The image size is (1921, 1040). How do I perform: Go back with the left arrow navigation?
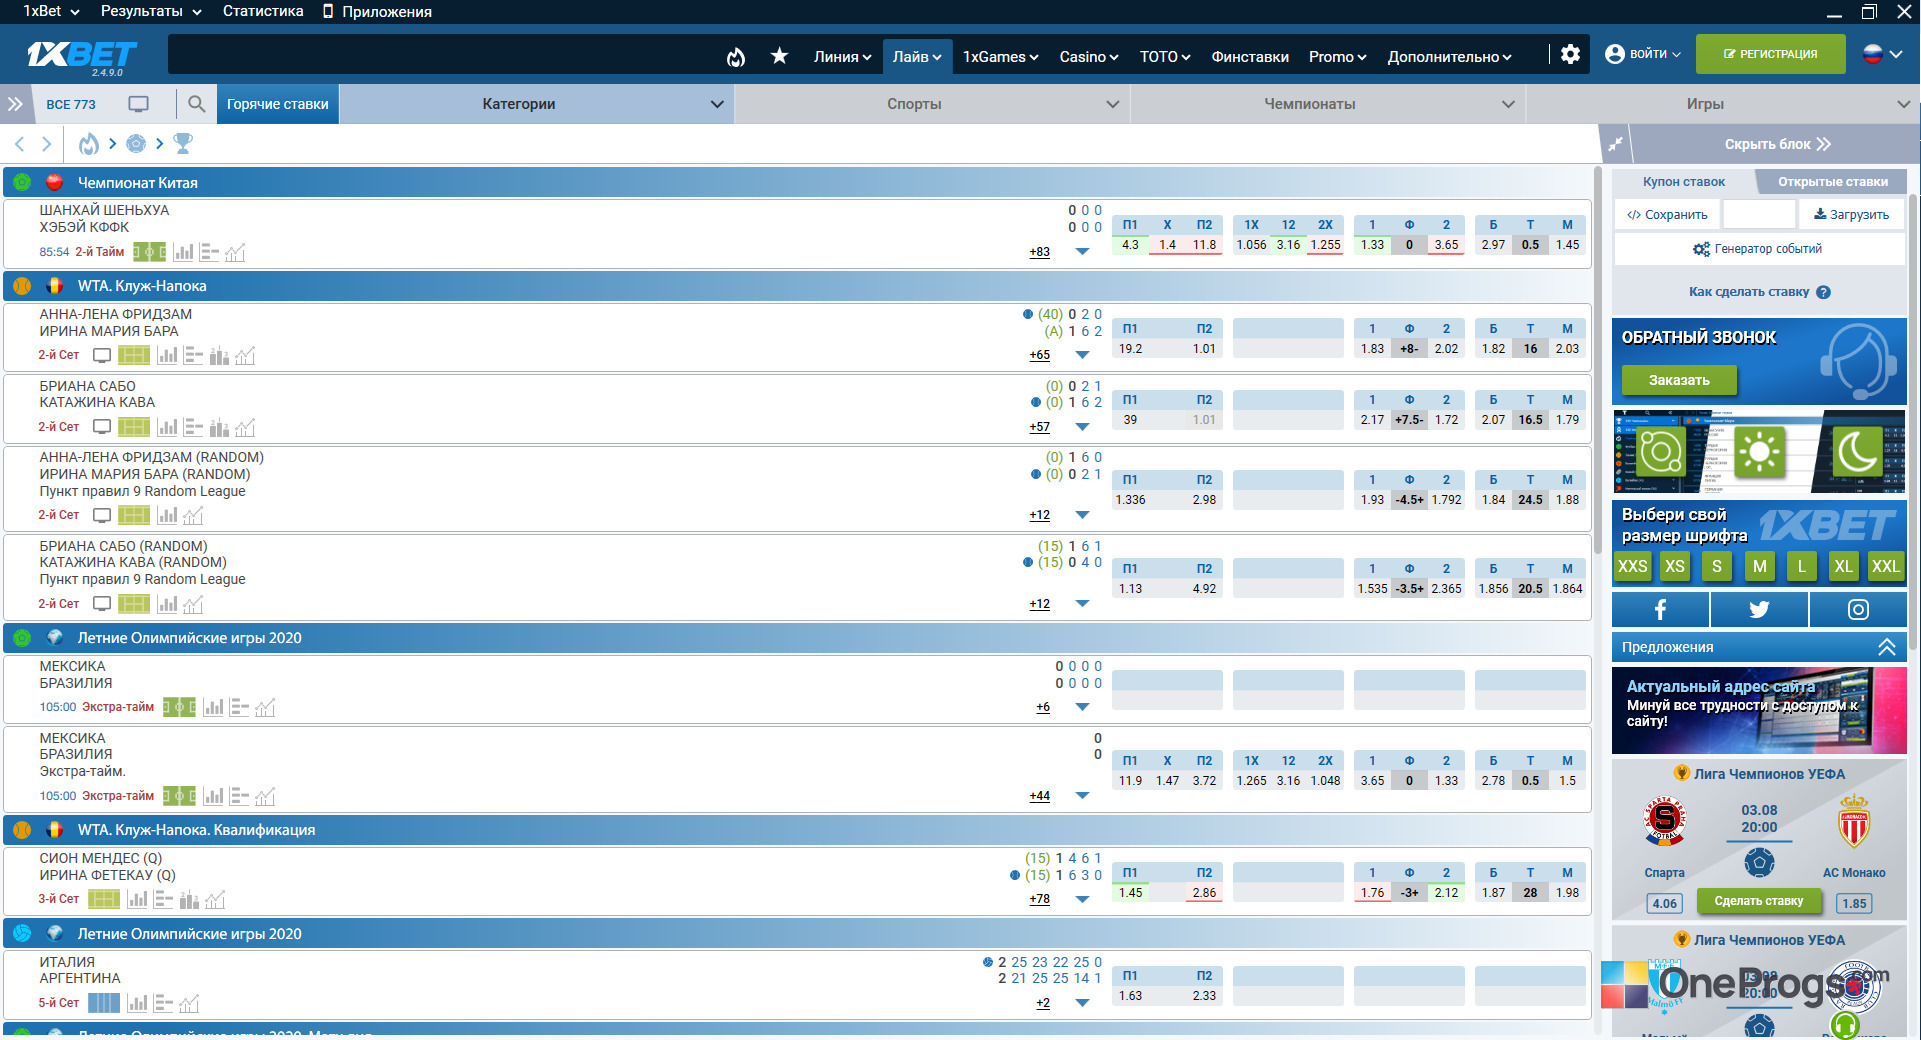[x=20, y=144]
